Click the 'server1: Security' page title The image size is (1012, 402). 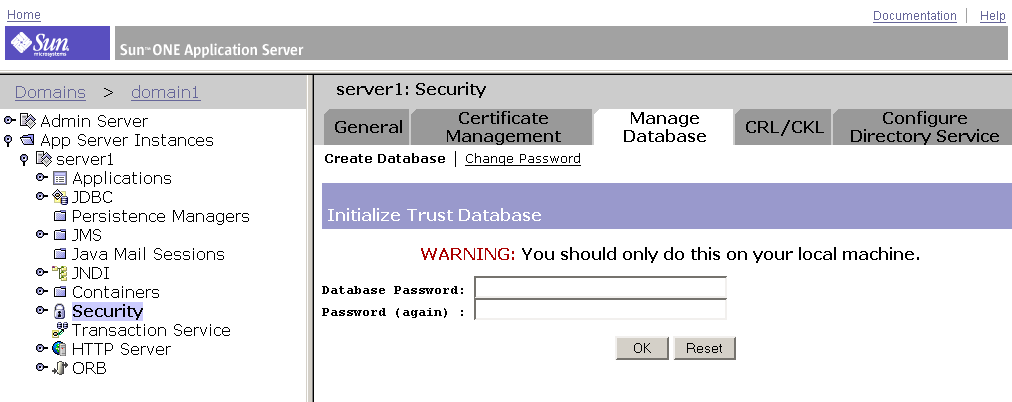pos(410,89)
